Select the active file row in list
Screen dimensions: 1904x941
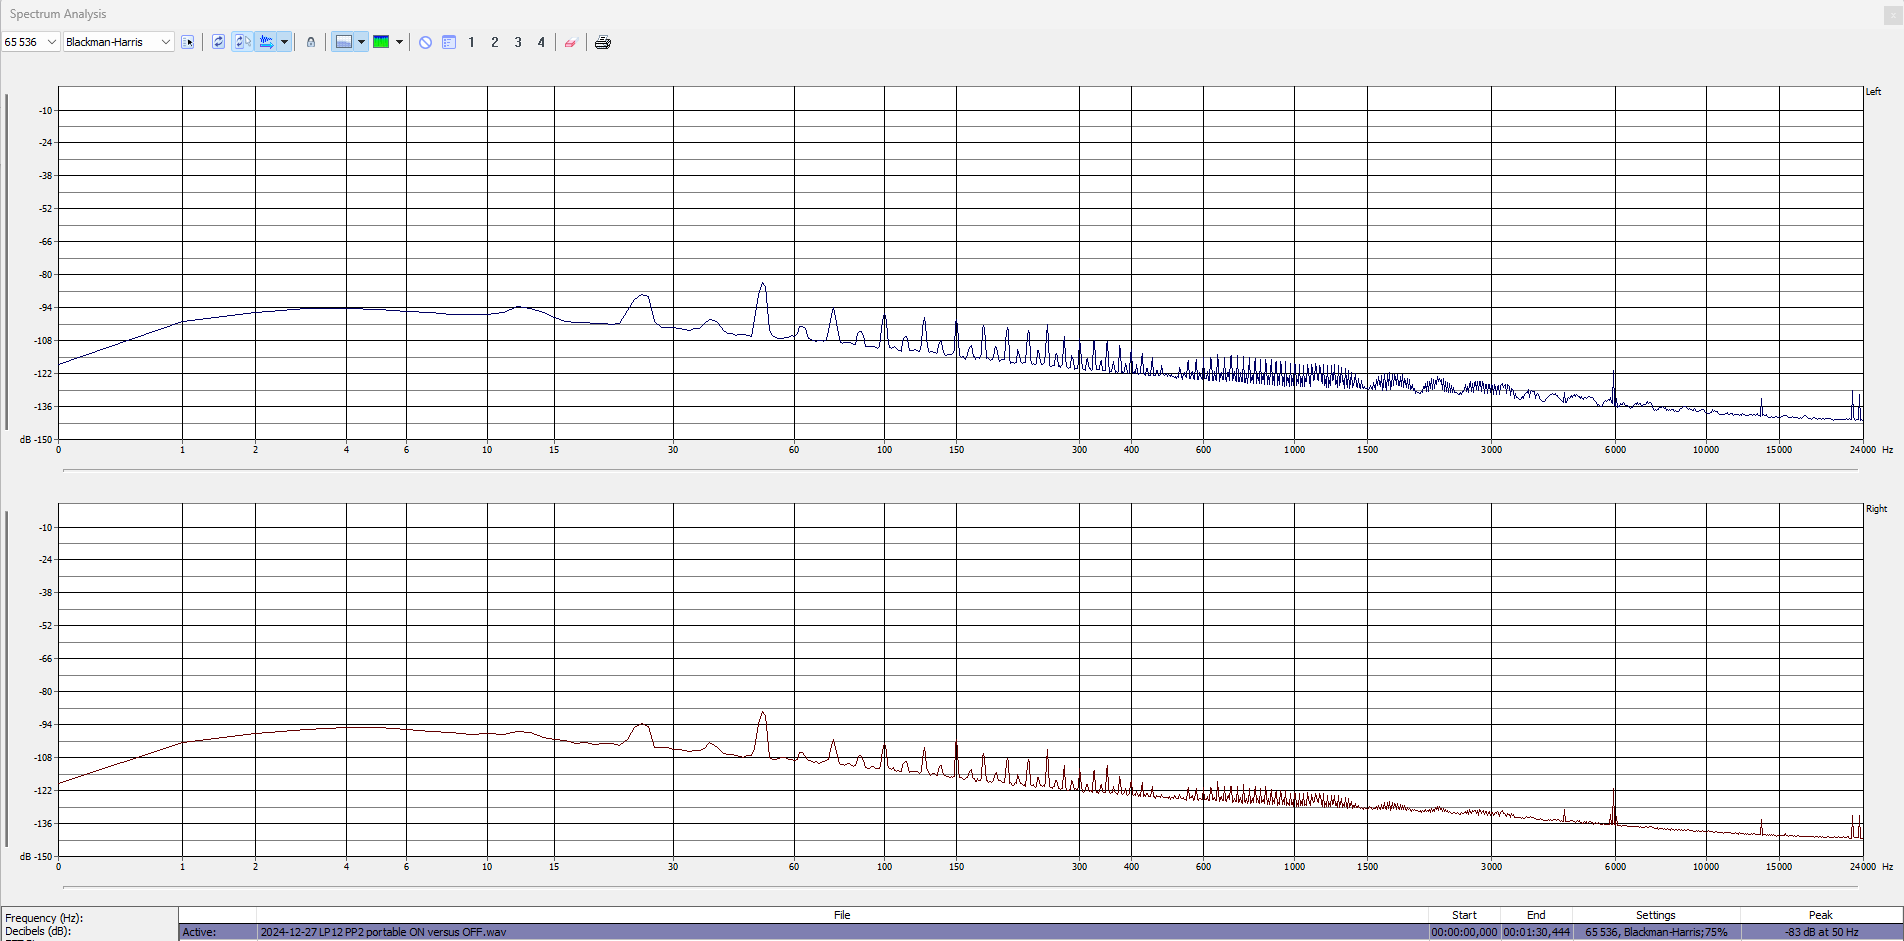[841, 932]
